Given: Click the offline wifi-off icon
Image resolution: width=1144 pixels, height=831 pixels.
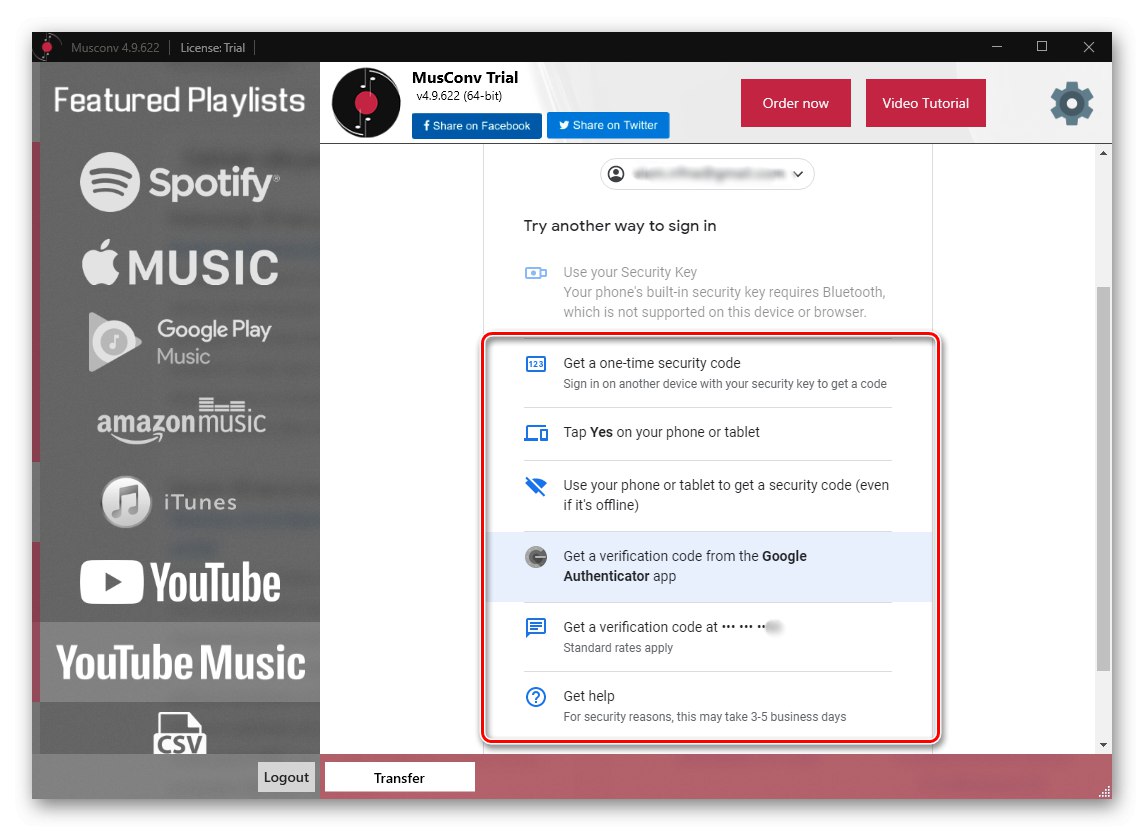Looking at the screenshot, I should tap(536, 486).
